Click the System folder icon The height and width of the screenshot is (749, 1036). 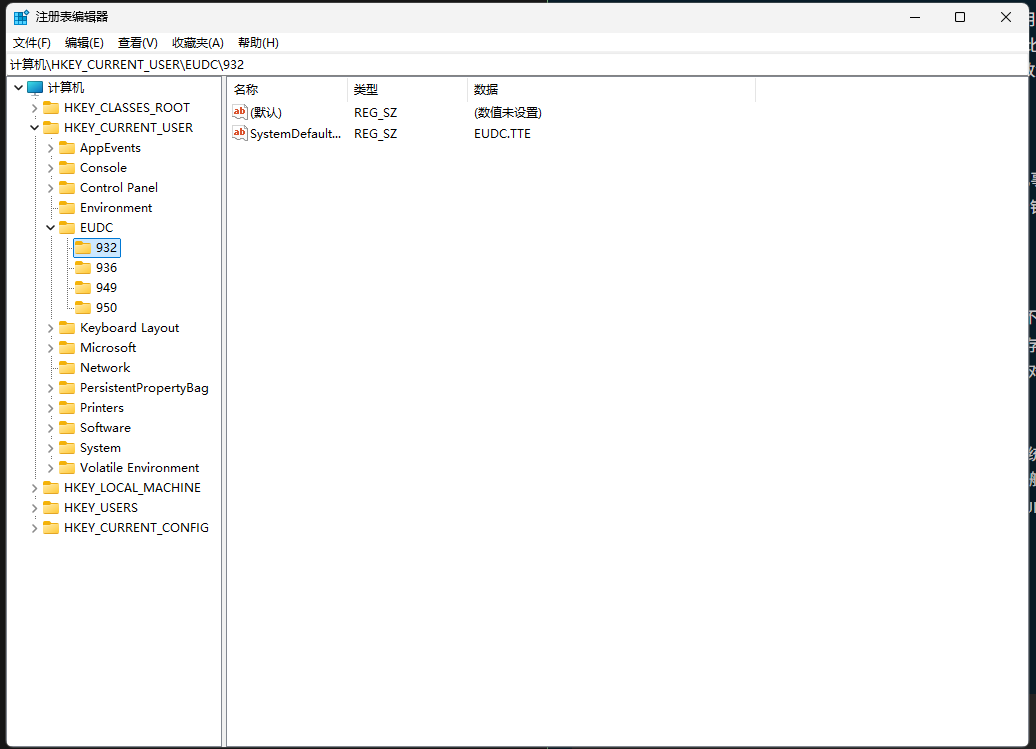coord(67,448)
